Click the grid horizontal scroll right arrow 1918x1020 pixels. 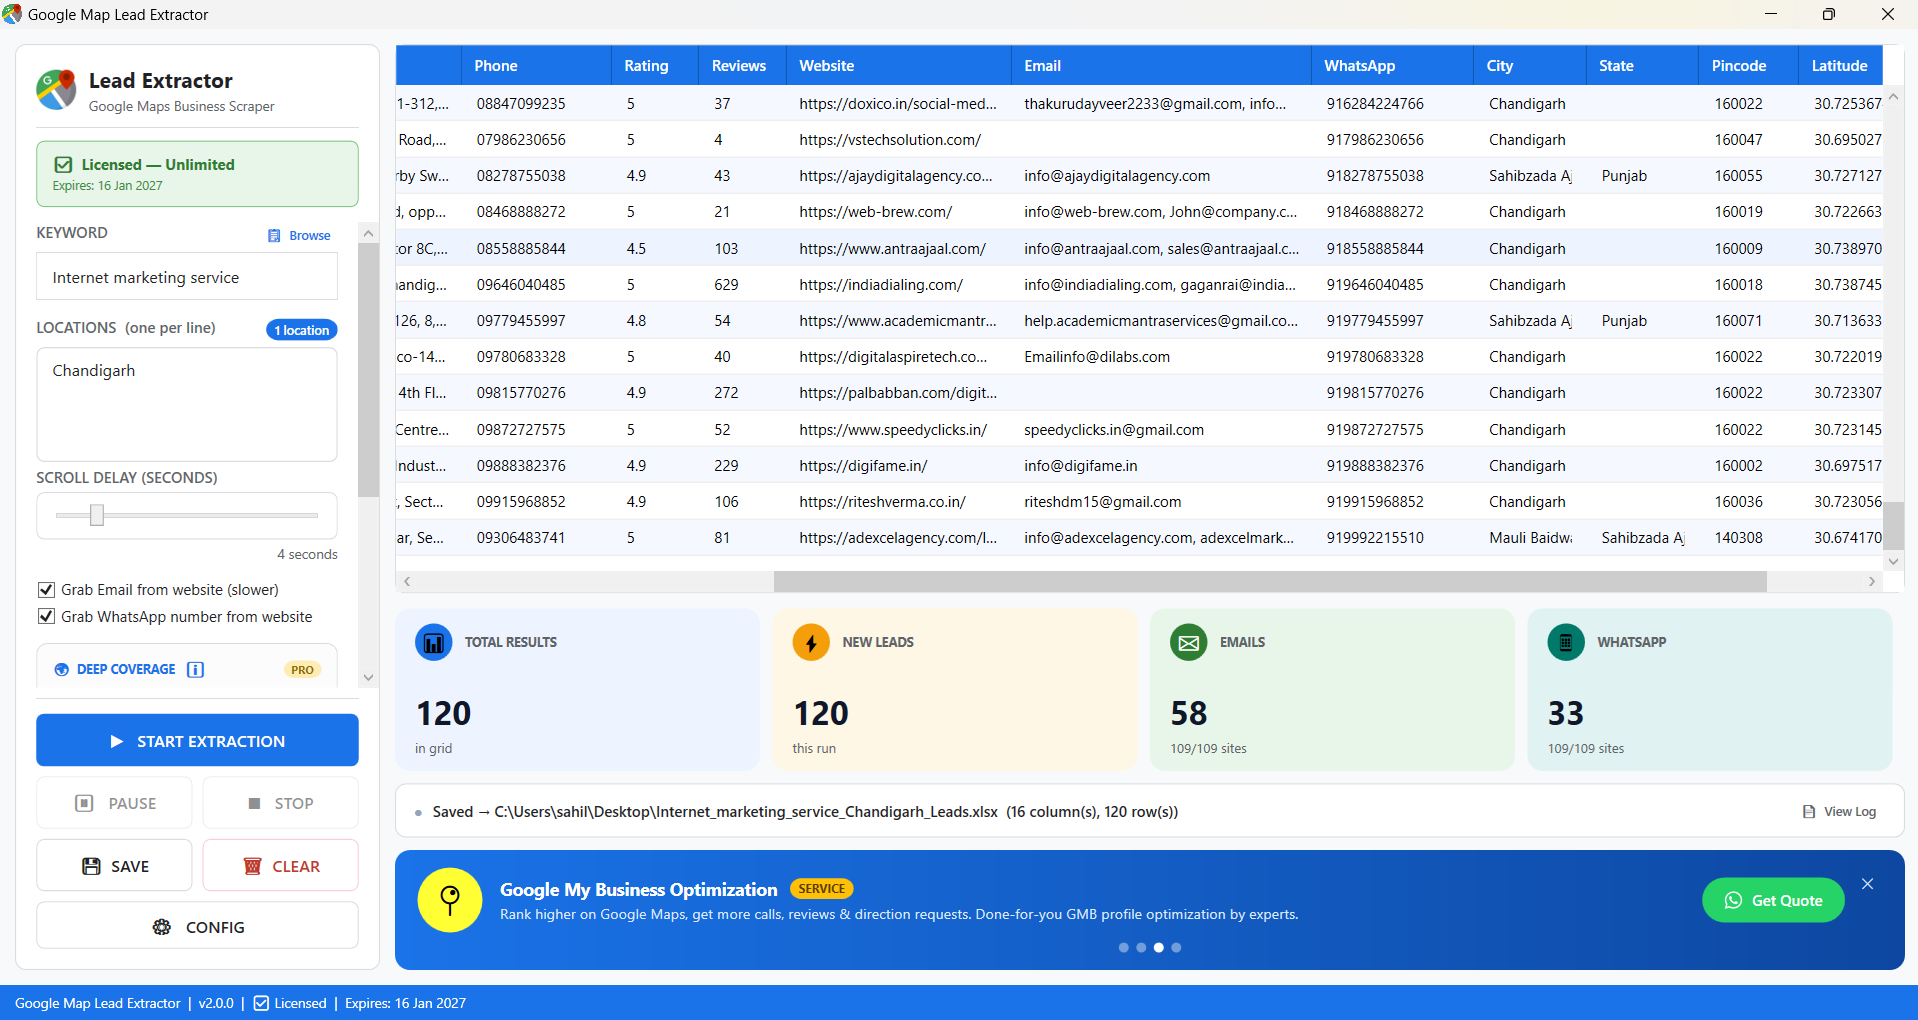[1872, 581]
